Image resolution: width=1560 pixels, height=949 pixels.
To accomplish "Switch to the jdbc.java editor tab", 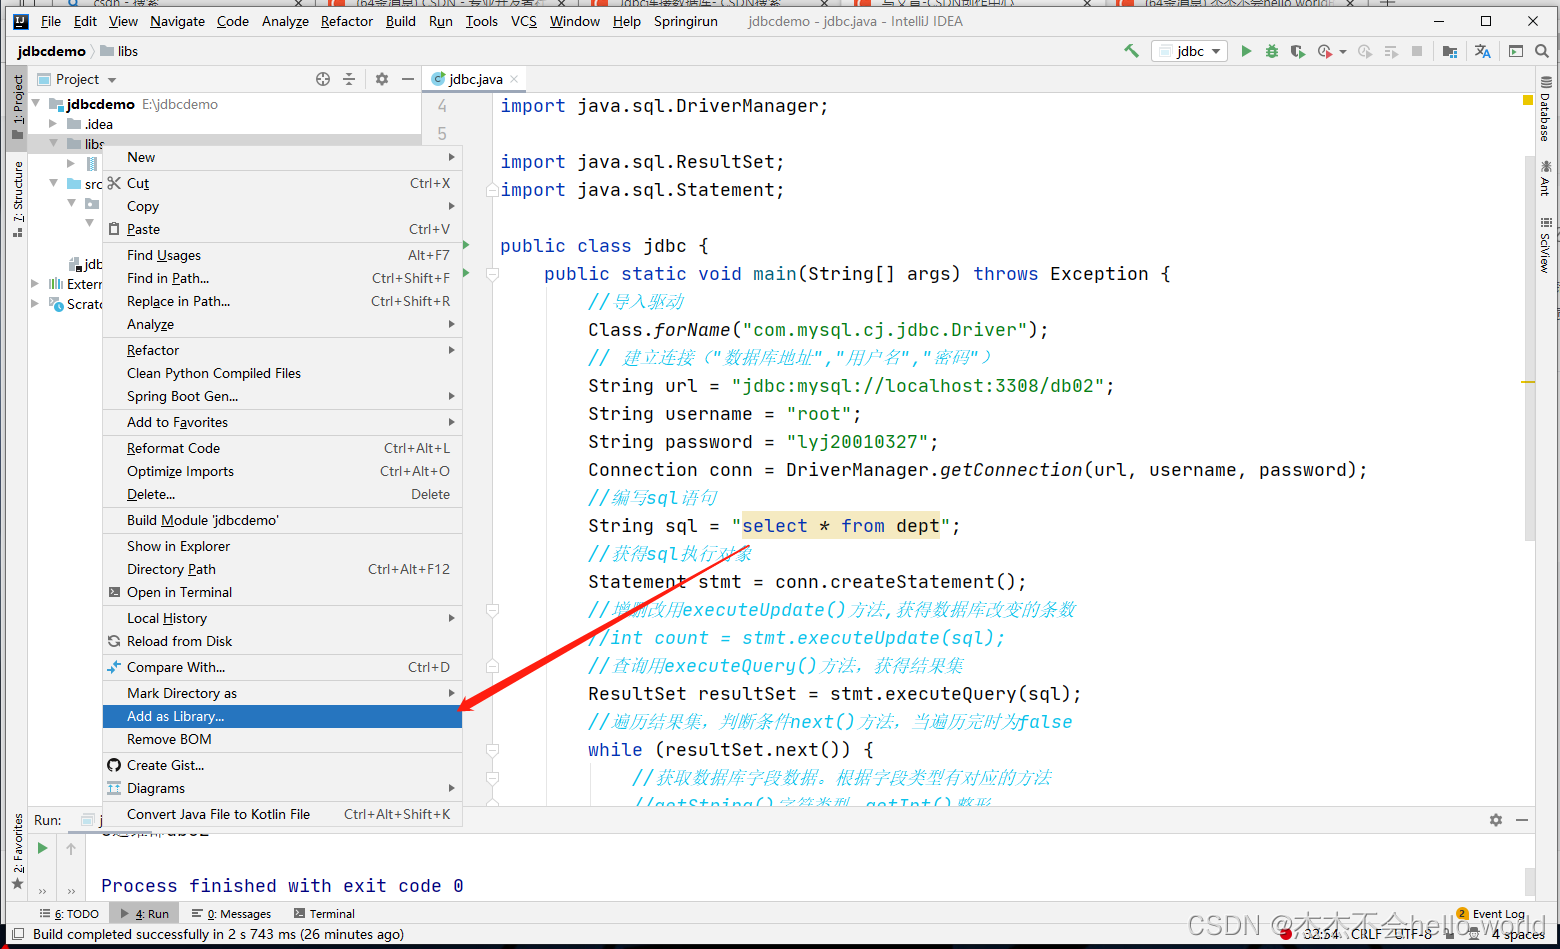I will point(475,79).
